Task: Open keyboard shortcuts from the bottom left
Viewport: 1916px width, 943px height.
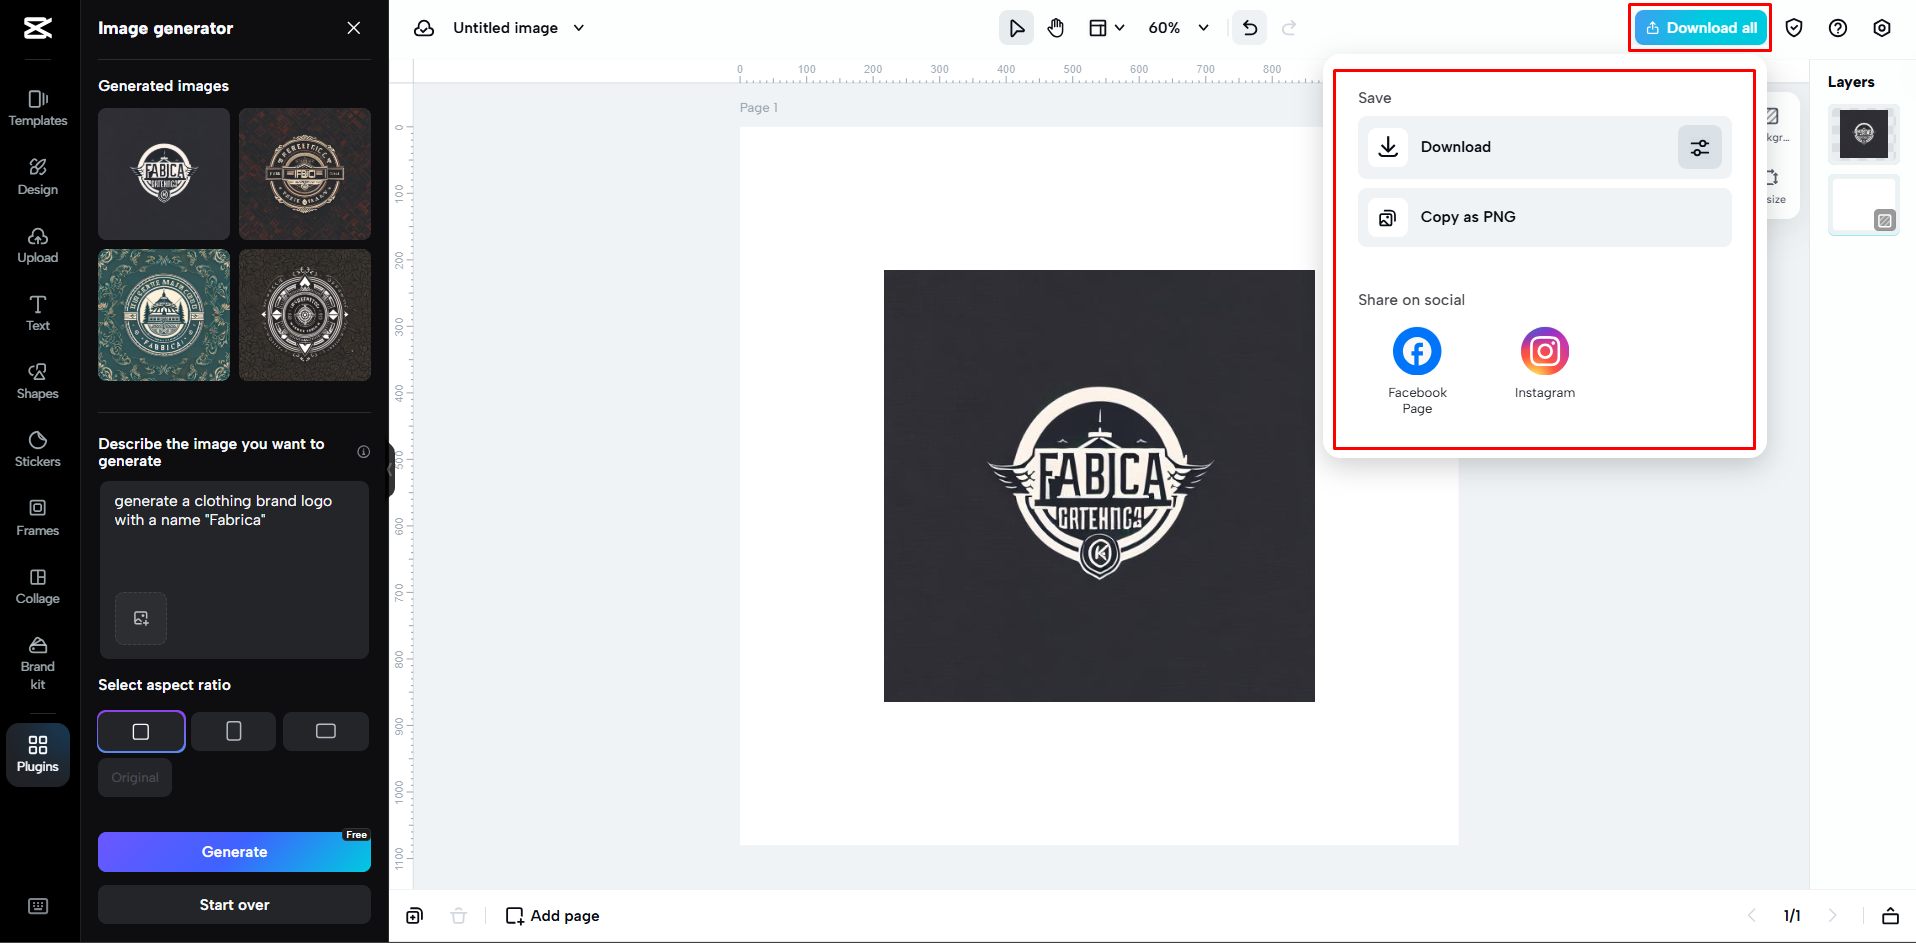Action: tap(38, 905)
